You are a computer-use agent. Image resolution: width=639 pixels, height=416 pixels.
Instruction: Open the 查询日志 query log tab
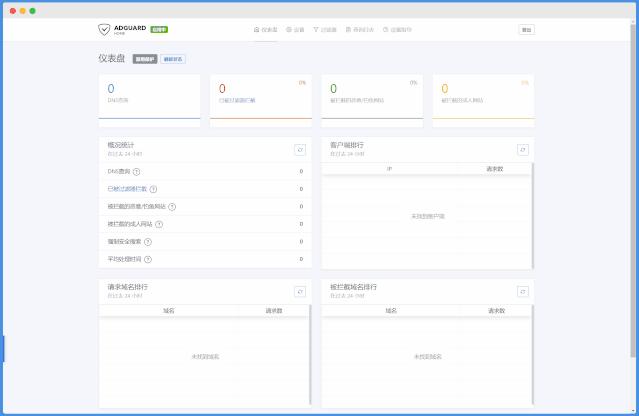click(x=359, y=30)
